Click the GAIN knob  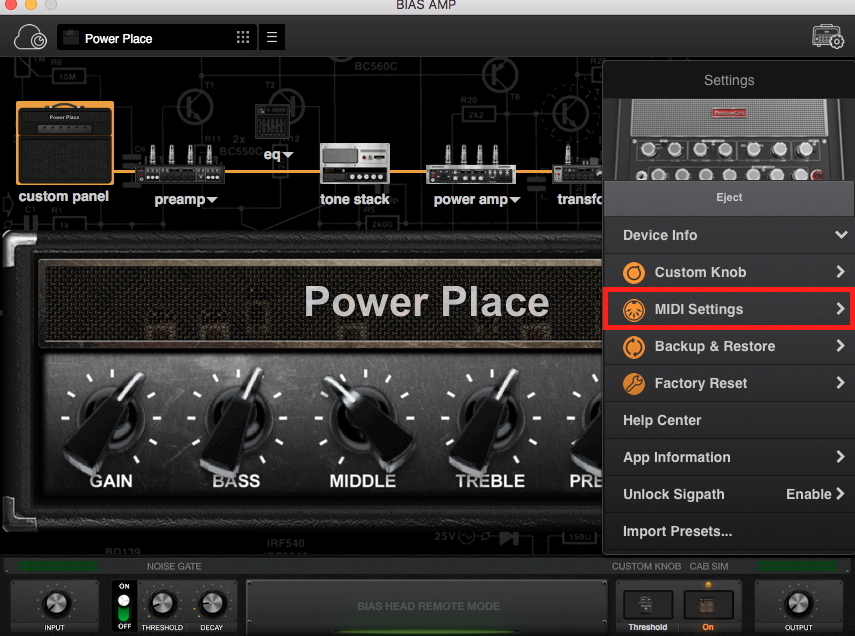click(112, 421)
